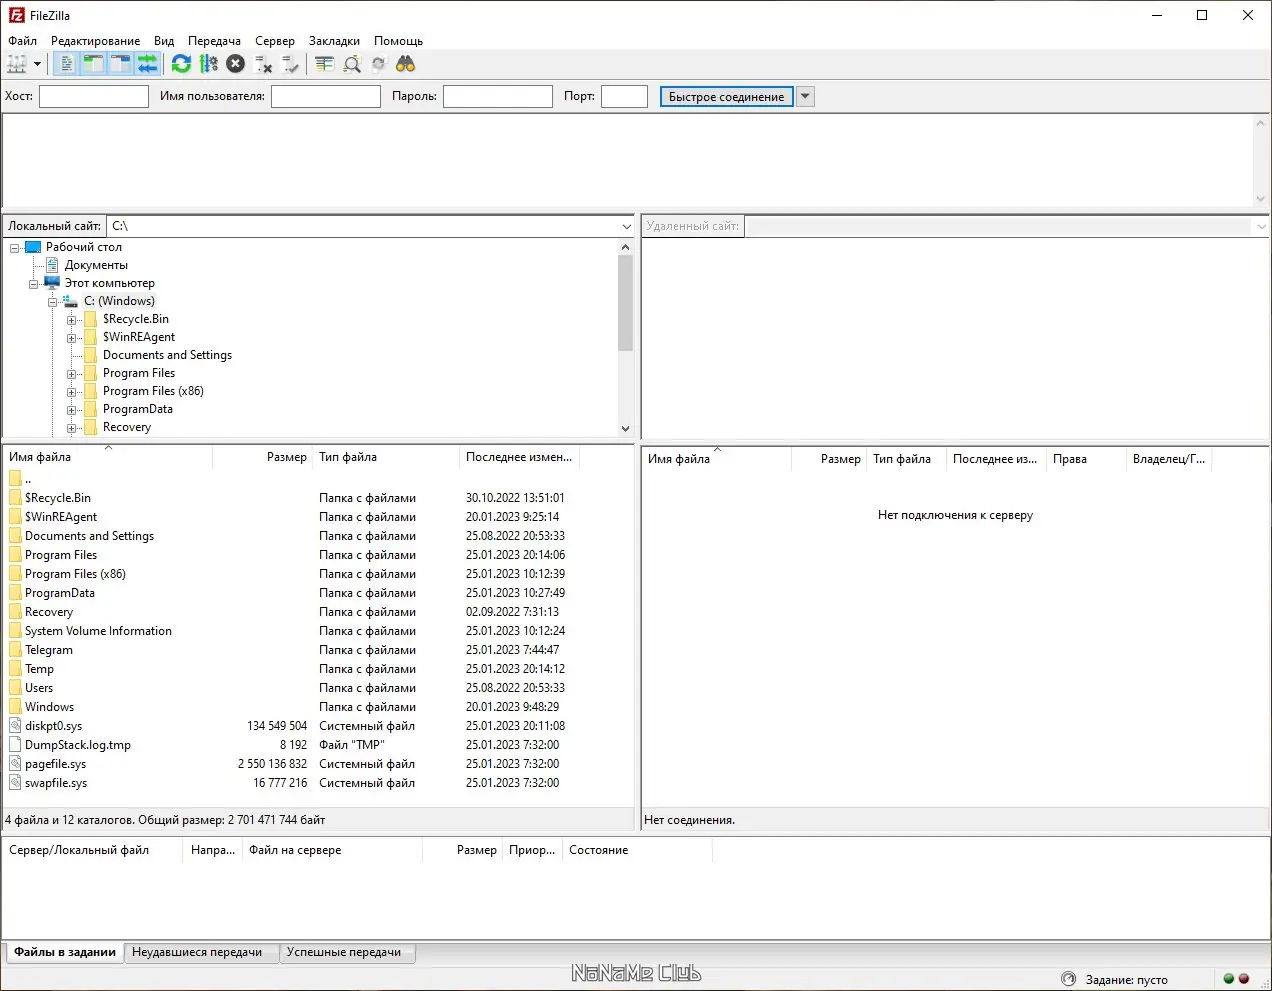Toggle synchronized browsing icon
The width and height of the screenshot is (1272, 991).
coord(378,64)
